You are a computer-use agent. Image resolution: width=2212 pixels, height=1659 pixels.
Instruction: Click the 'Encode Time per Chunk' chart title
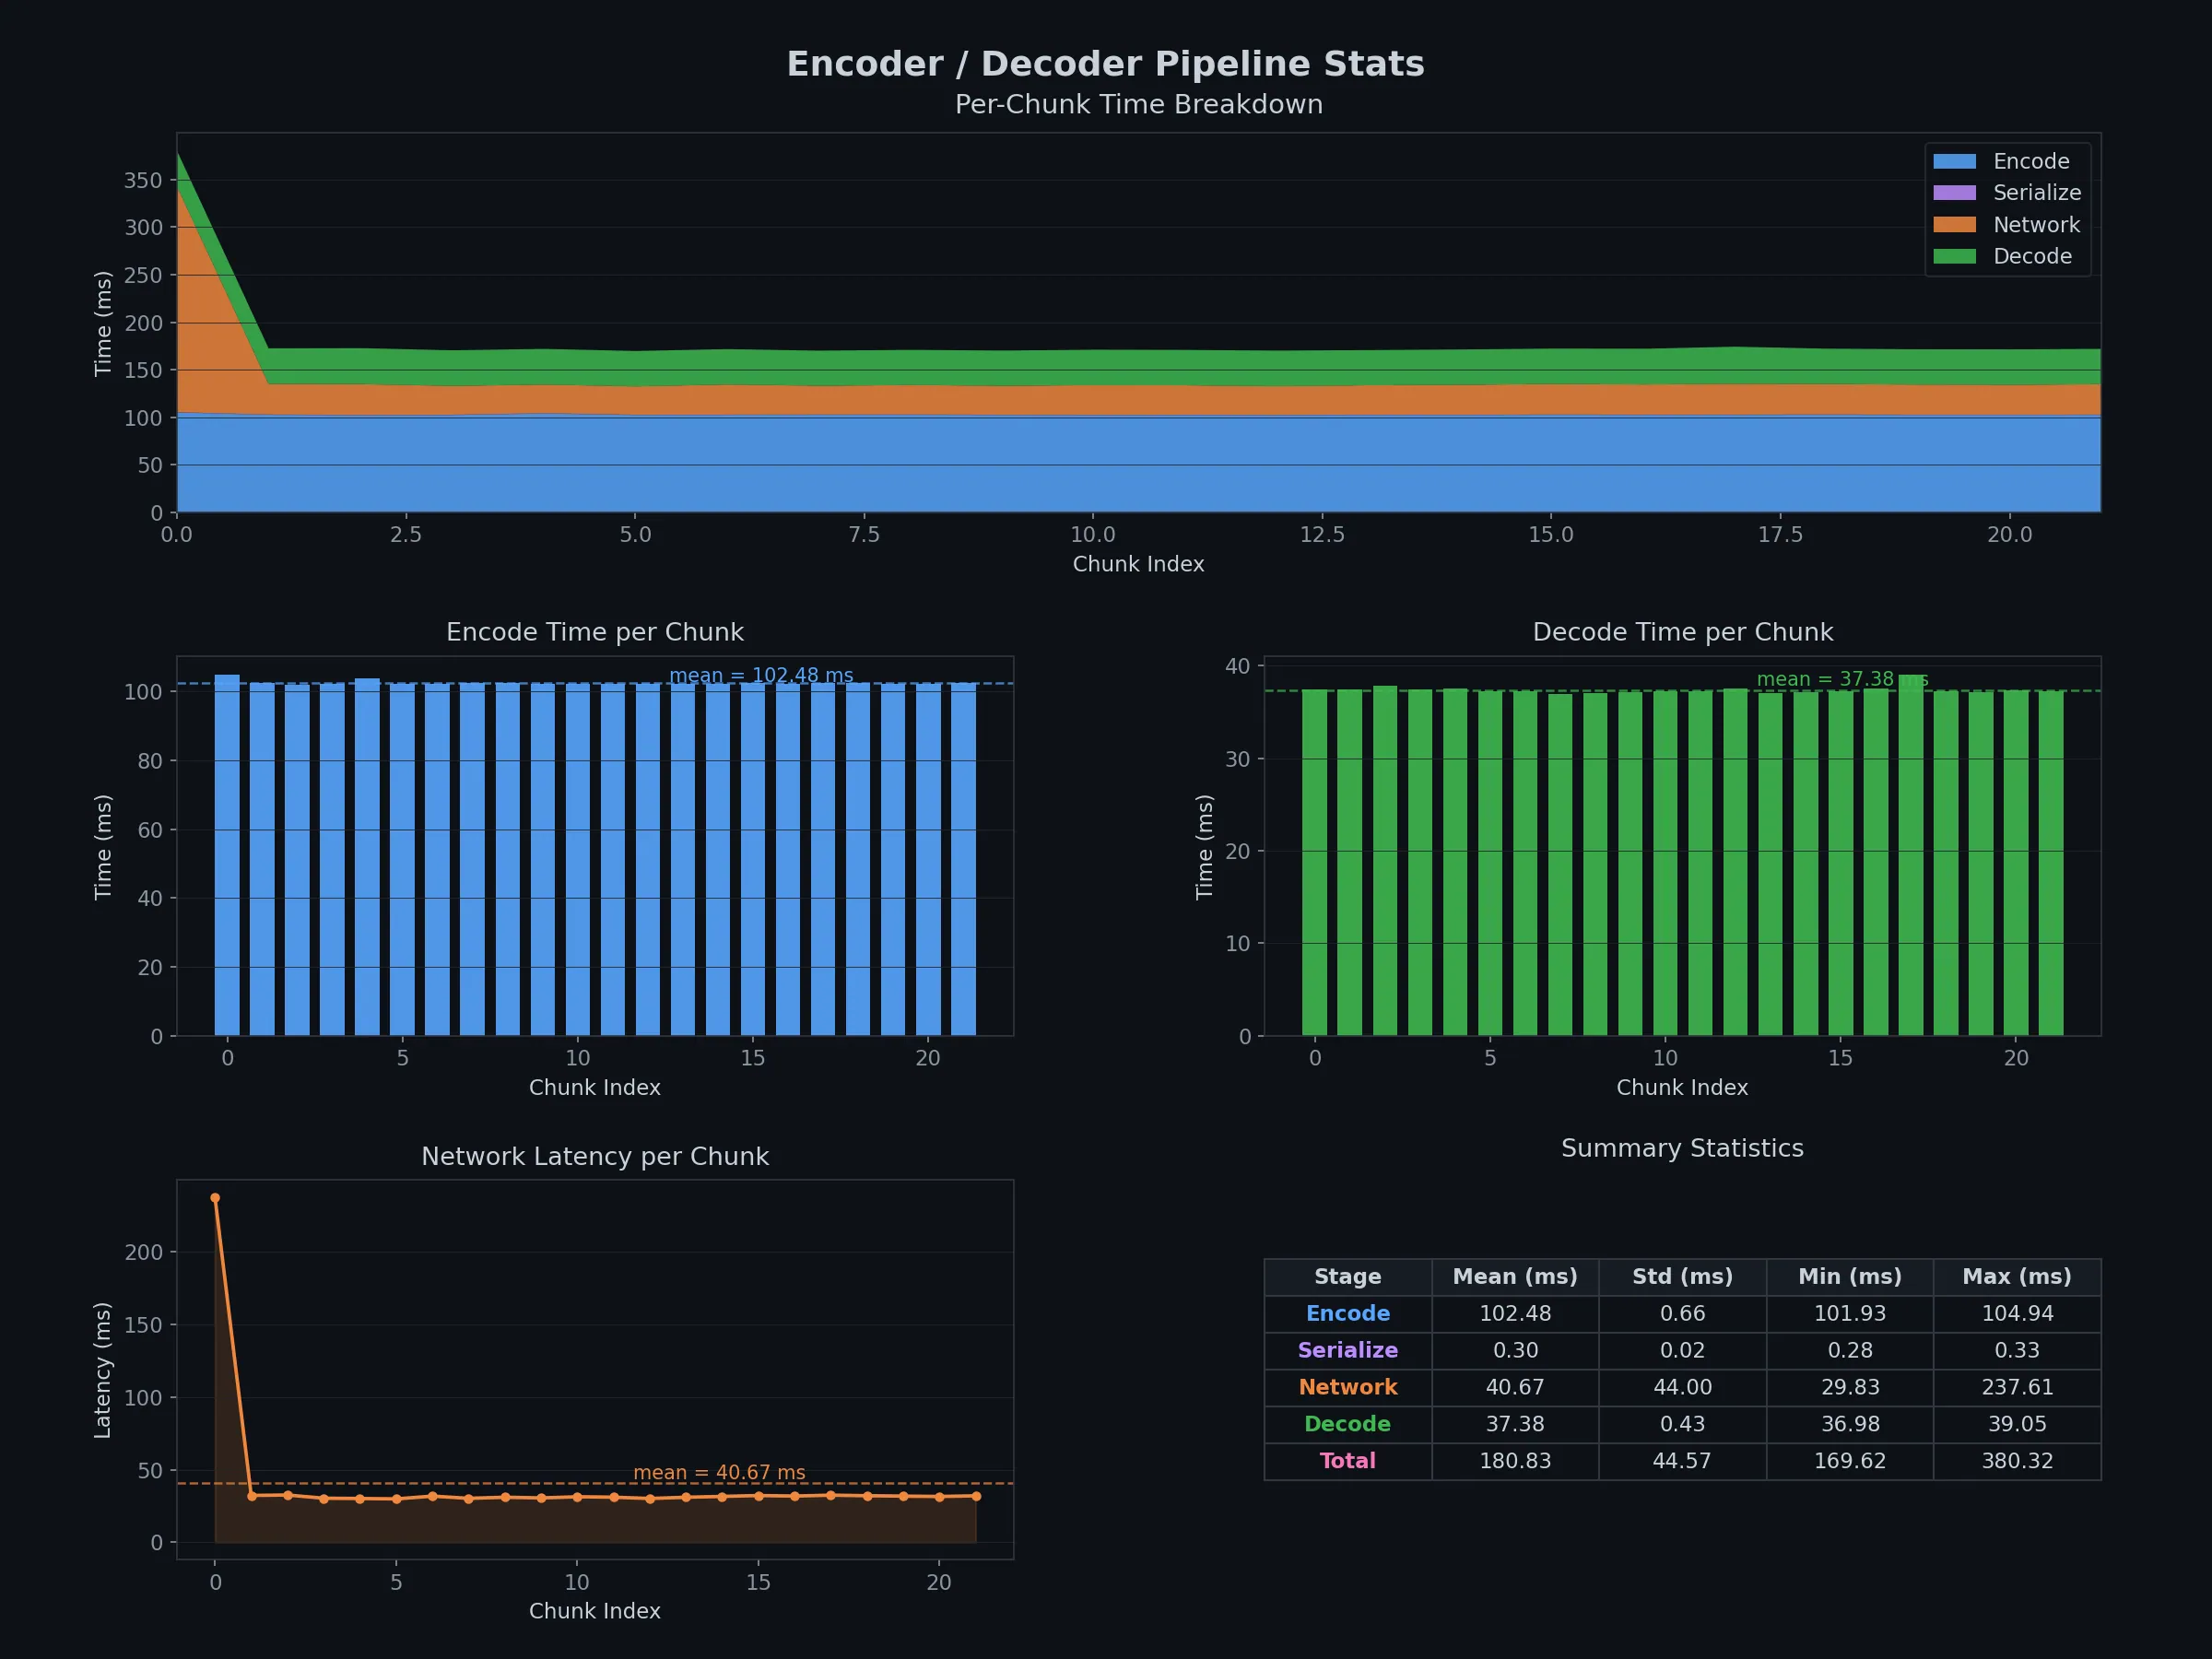[x=595, y=632]
